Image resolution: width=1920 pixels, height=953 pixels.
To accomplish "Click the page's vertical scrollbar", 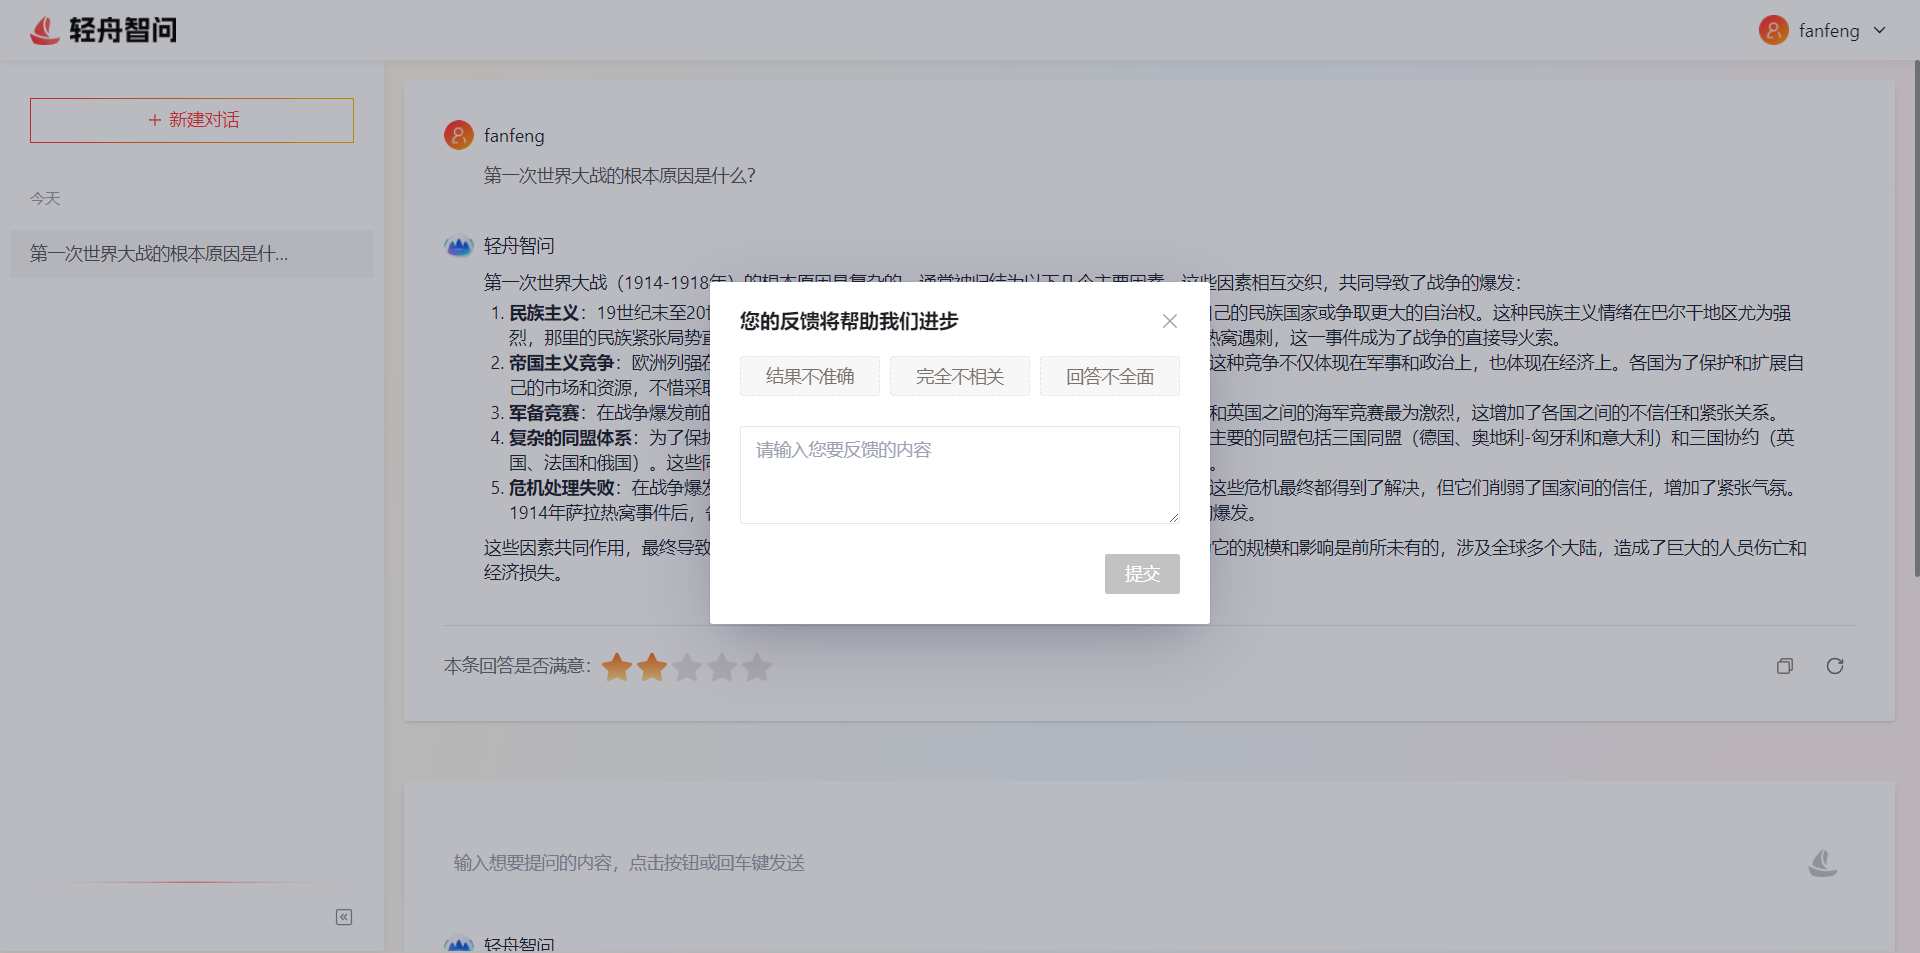I will point(1916,318).
